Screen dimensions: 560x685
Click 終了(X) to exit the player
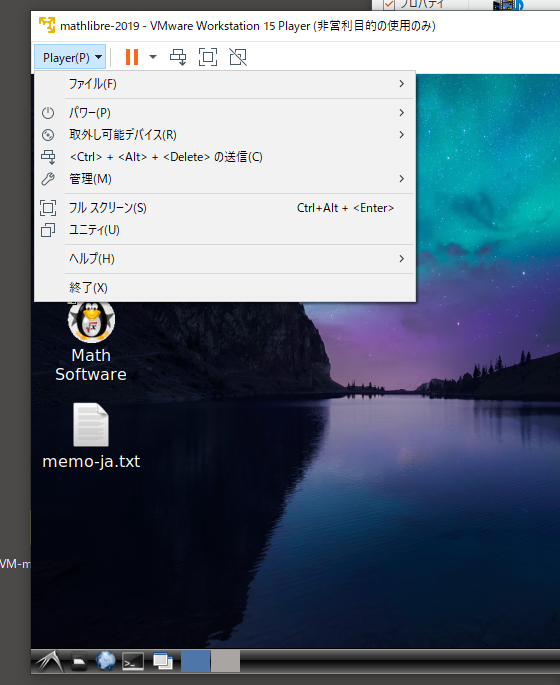pyautogui.click(x=225, y=287)
